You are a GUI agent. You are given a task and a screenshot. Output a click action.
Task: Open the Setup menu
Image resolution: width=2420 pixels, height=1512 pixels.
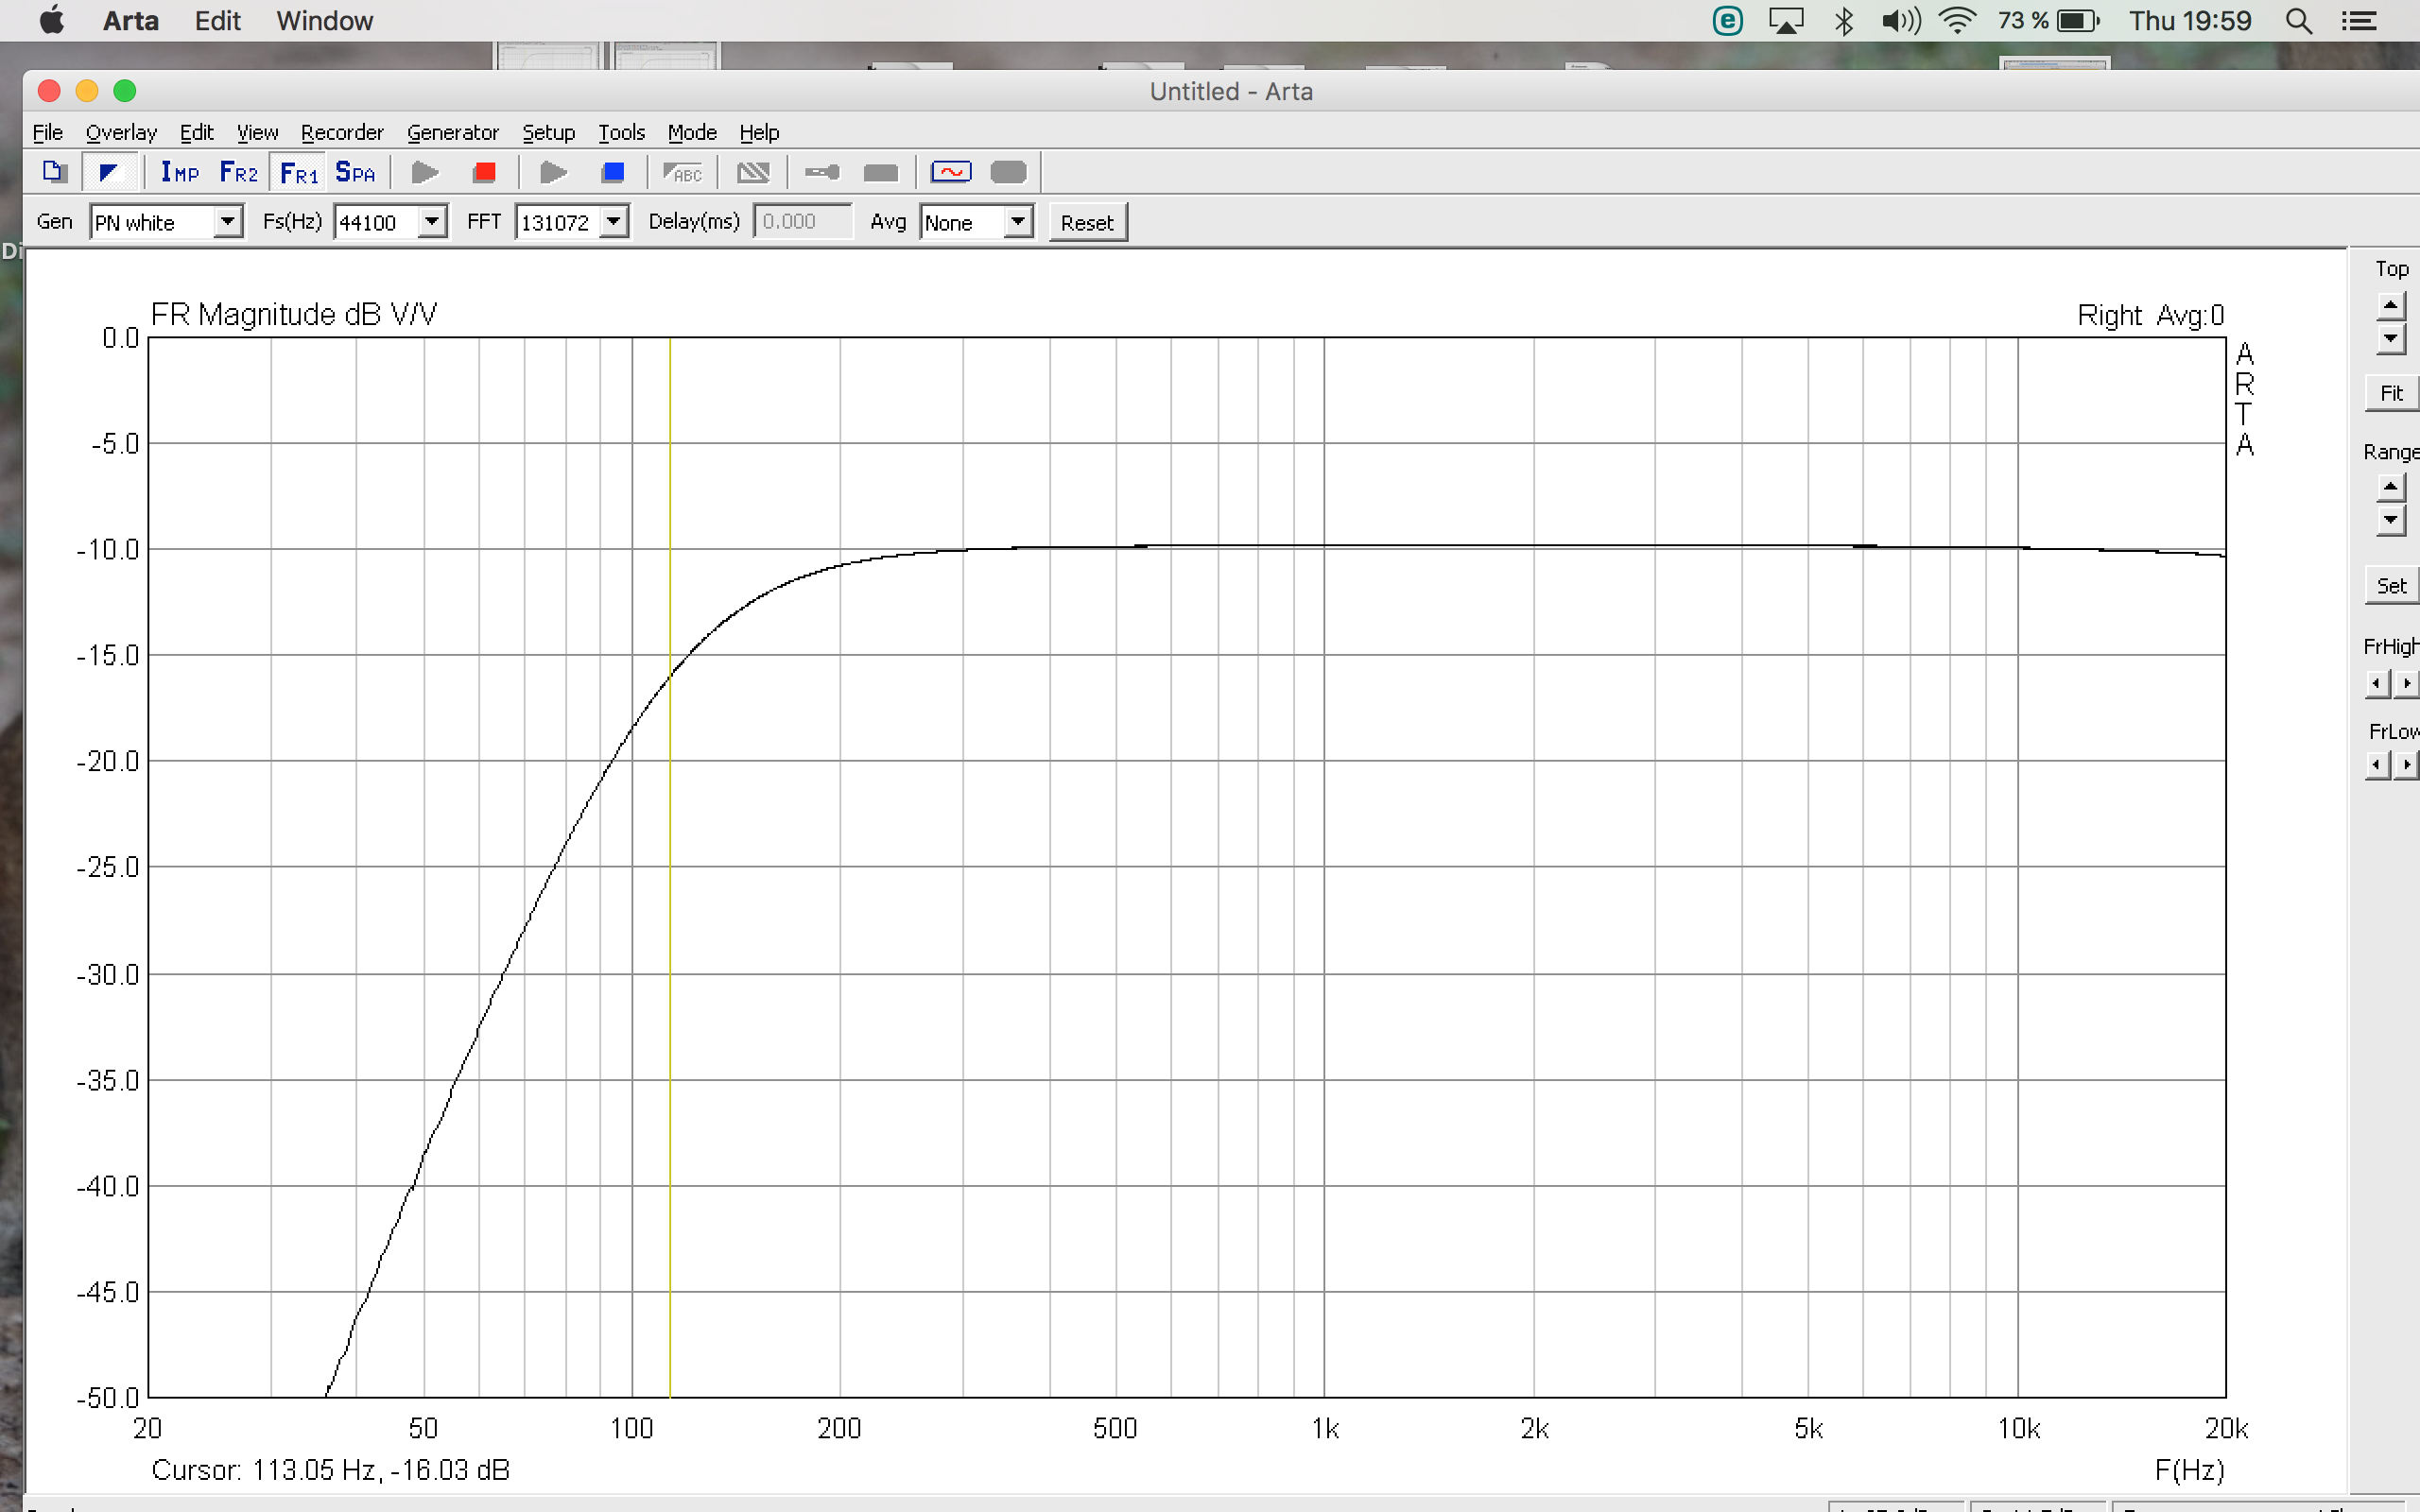point(548,132)
